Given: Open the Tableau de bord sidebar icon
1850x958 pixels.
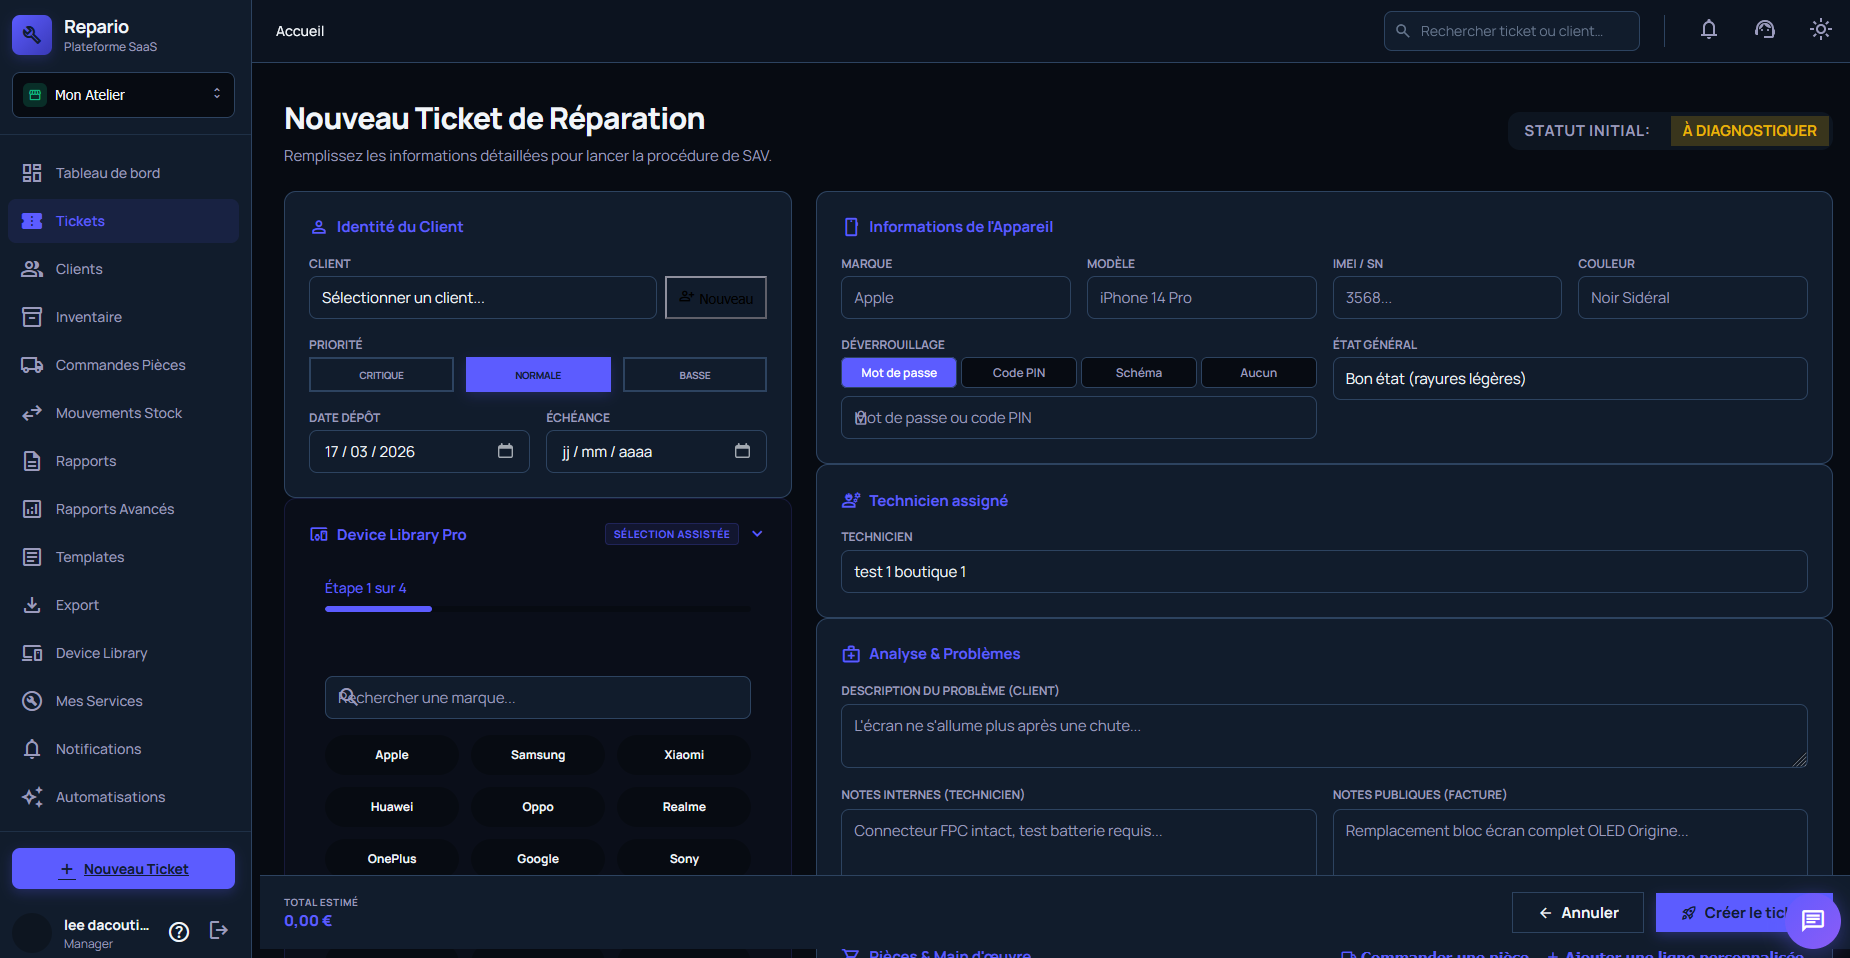Looking at the screenshot, I should pyautogui.click(x=31, y=172).
